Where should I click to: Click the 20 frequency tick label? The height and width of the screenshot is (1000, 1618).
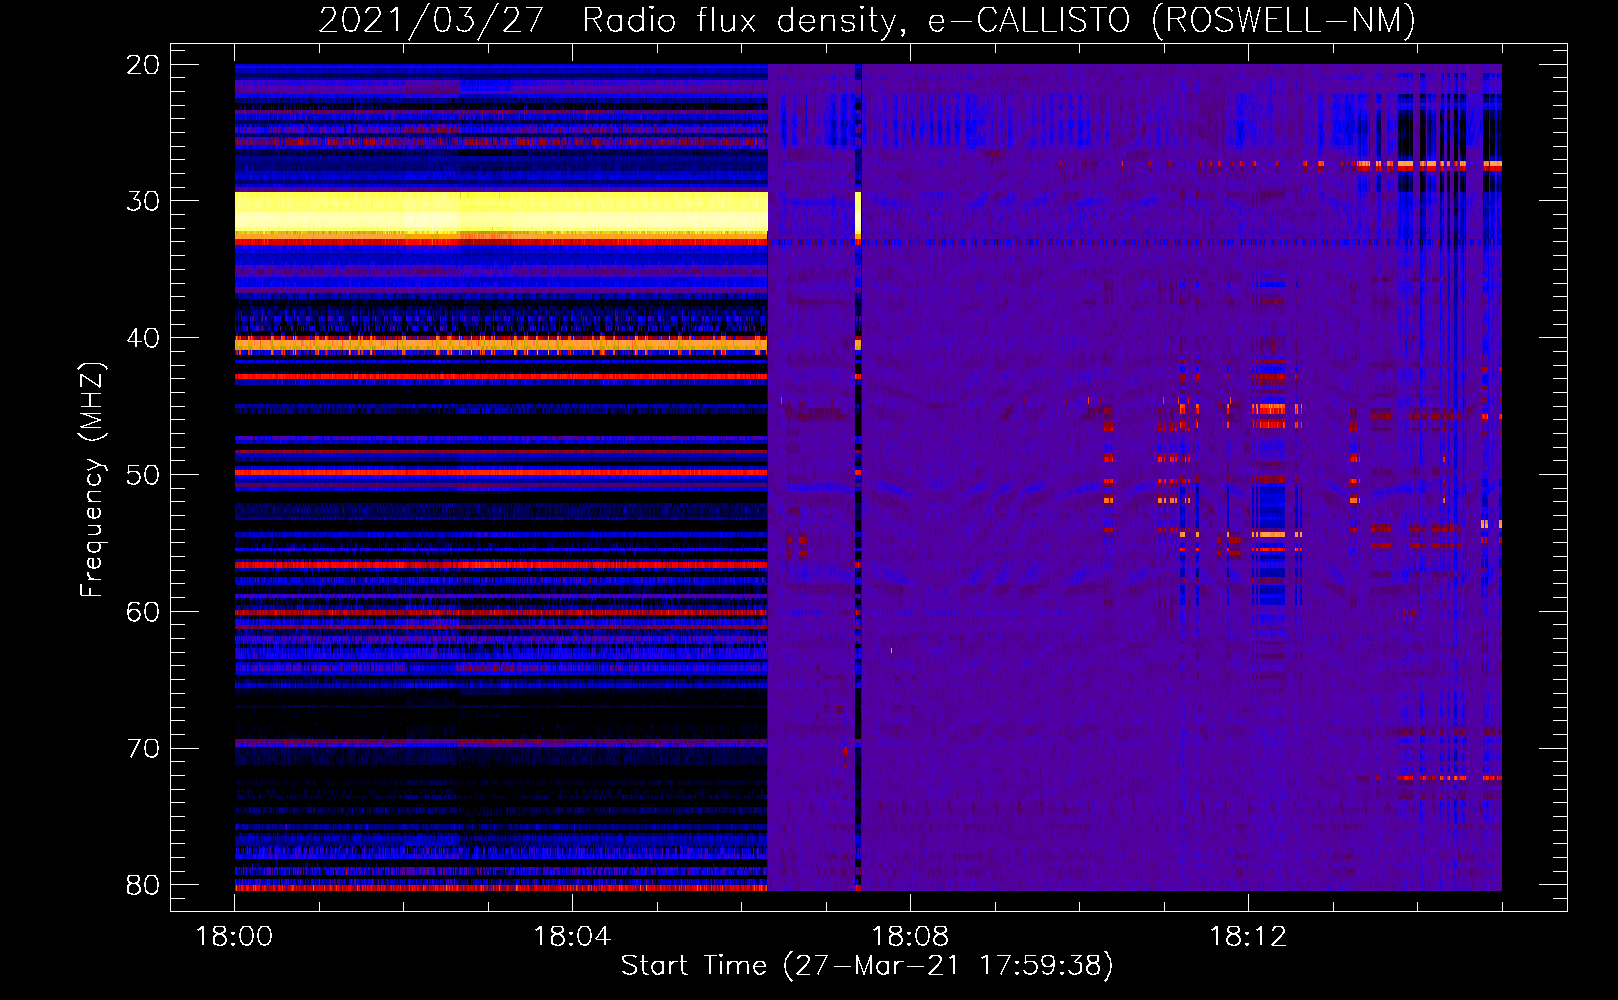[143, 65]
